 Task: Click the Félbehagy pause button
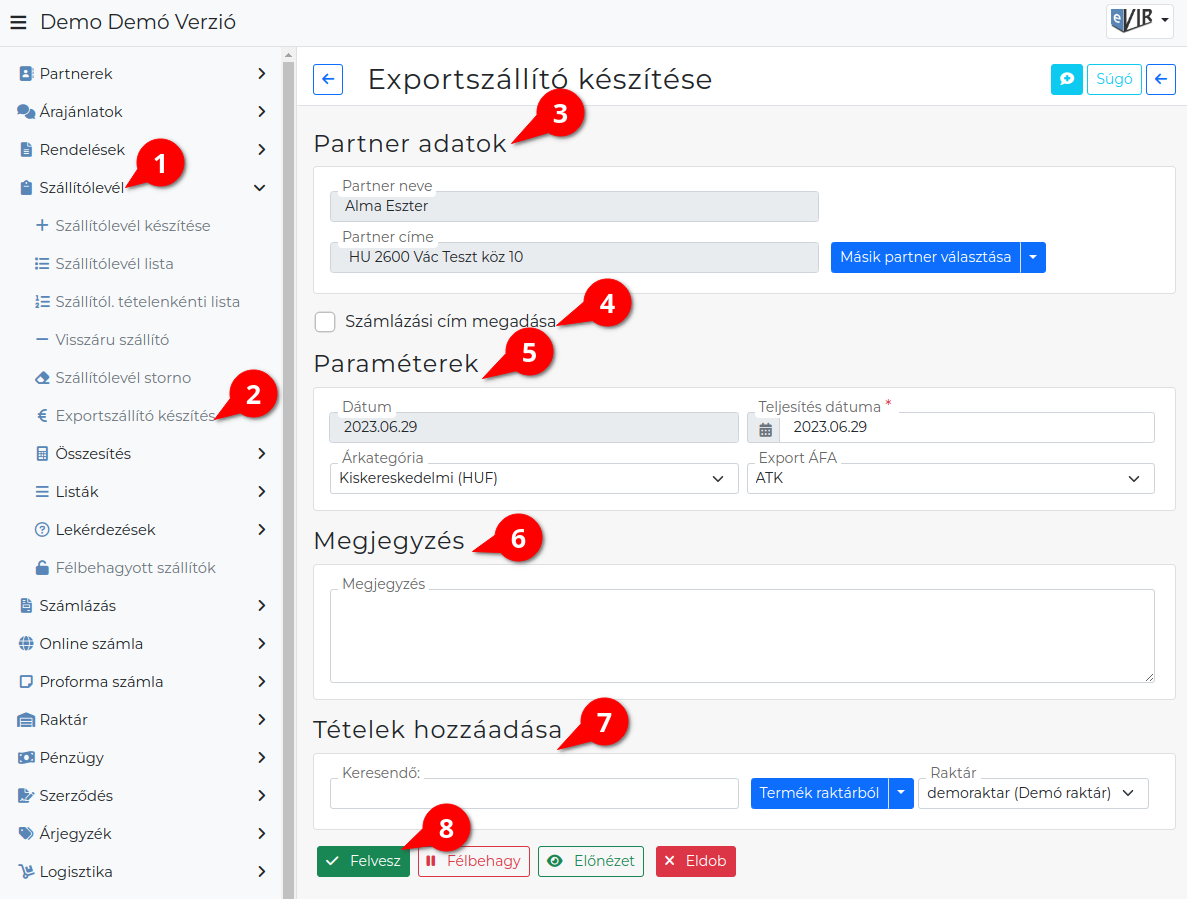[474, 861]
